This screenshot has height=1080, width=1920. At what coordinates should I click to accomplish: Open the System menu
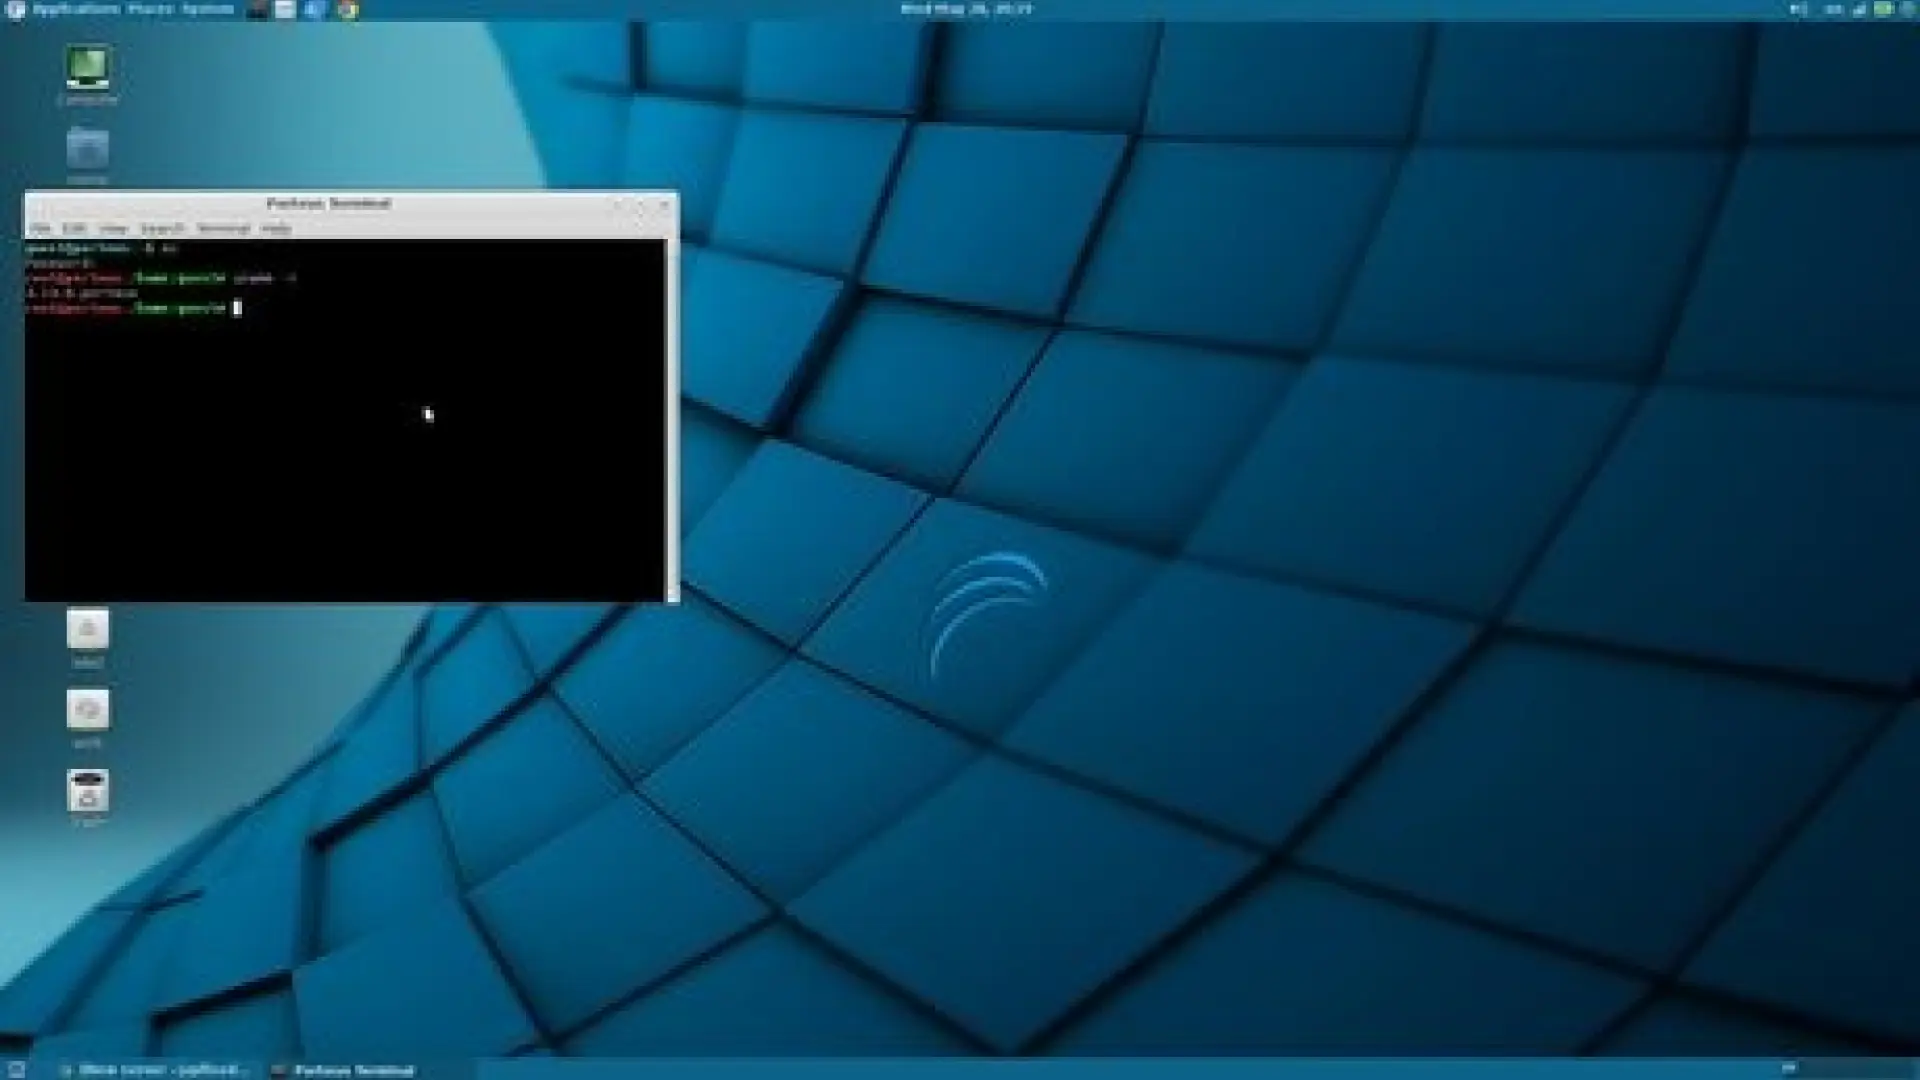pos(208,9)
